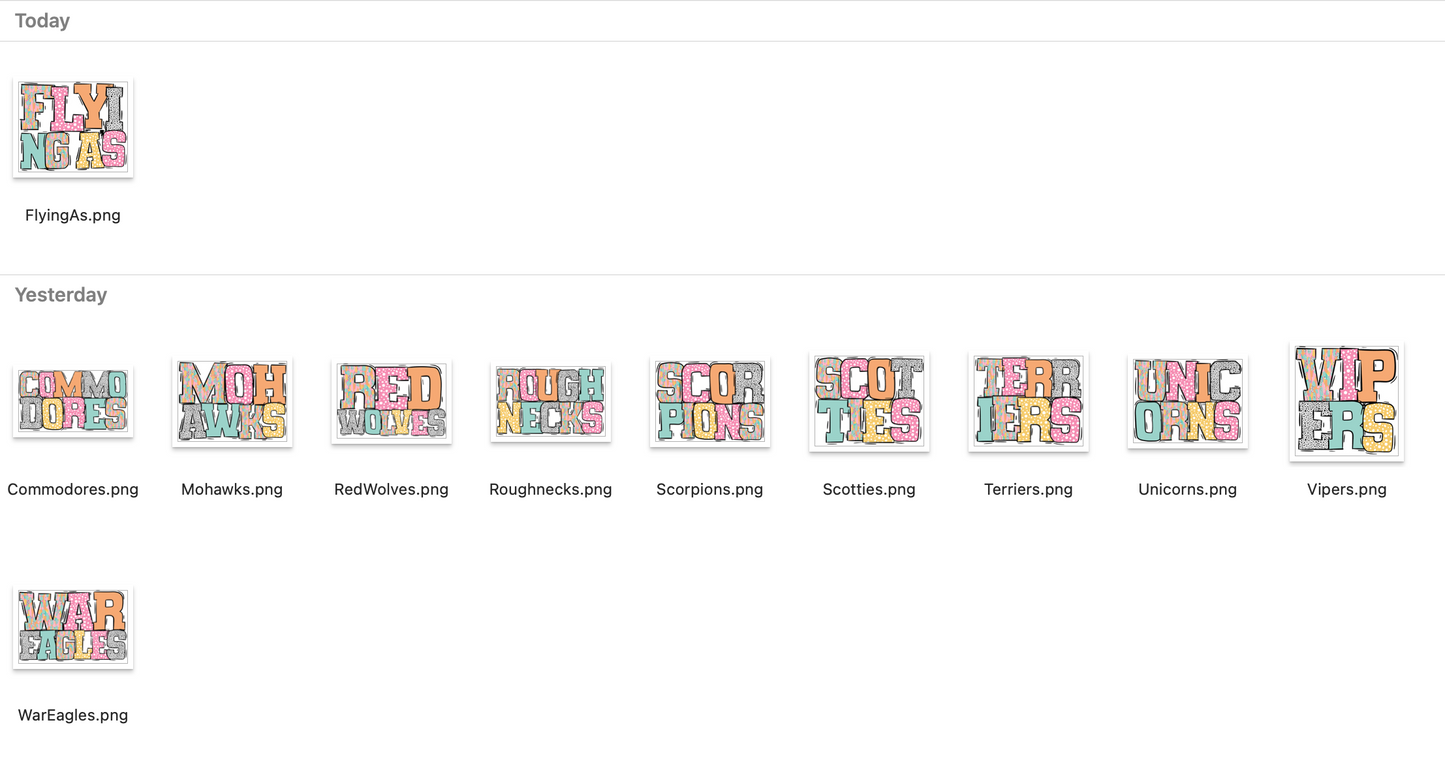Click the Scorpions image thumbnail
This screenshot has width=1445, height=761.
(x=709, y=401)
